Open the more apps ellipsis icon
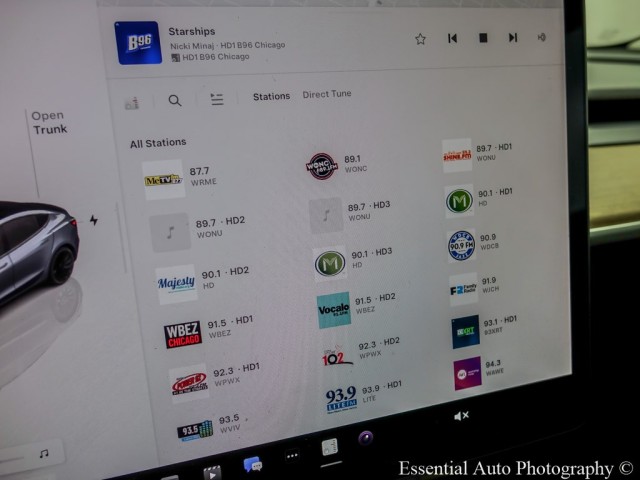The height and width of the screenshot is (480, 640). coord(292,456)
